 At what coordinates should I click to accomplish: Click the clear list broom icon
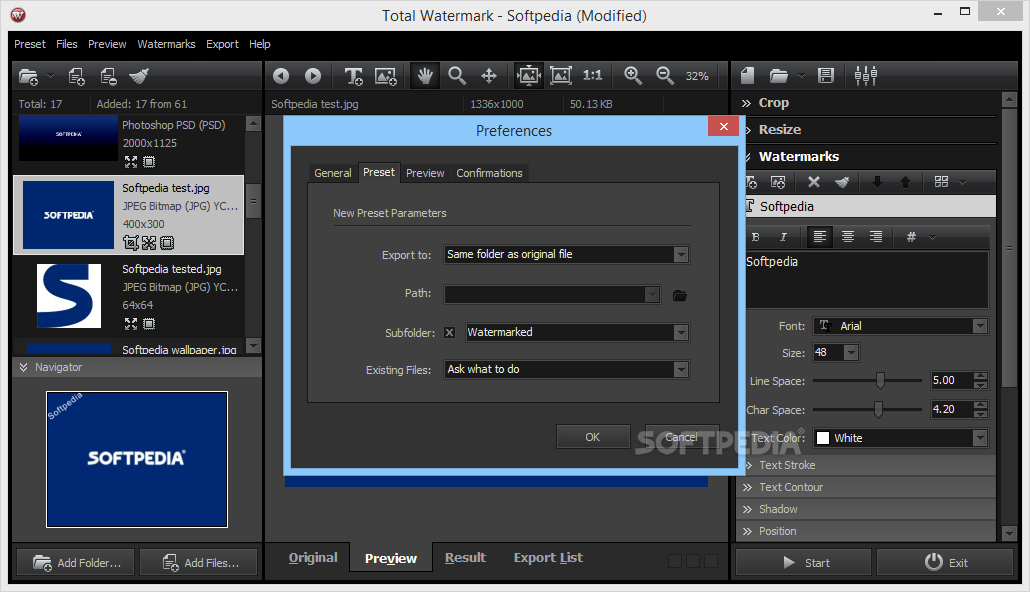click(139, 76)
